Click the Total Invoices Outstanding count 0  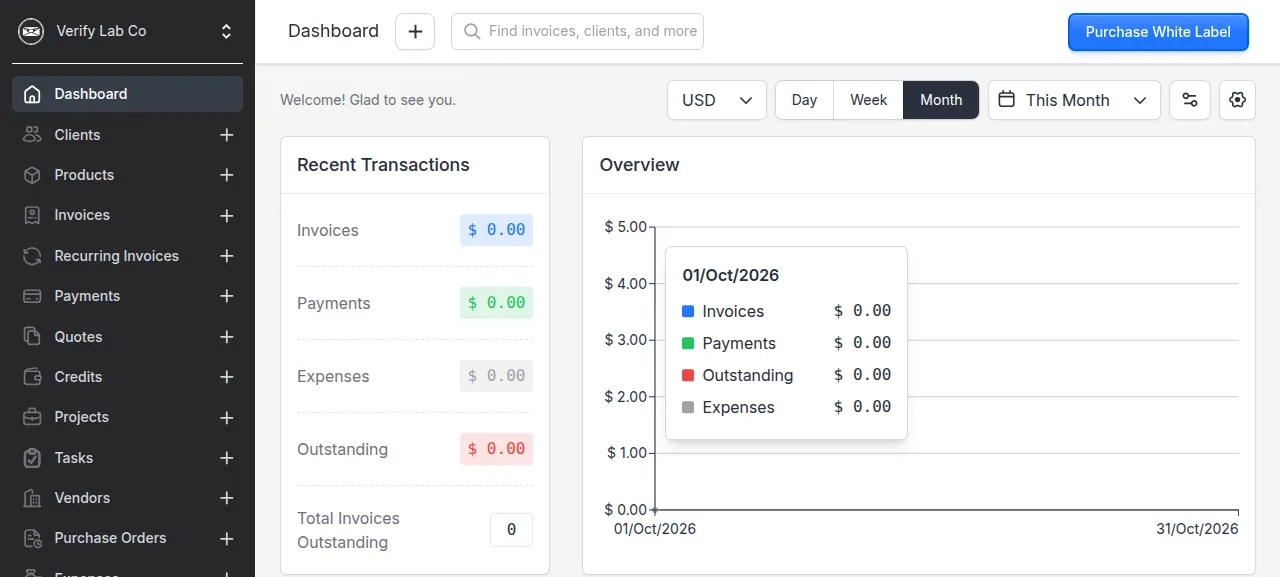pyautogui.click(x=511, y=530)
